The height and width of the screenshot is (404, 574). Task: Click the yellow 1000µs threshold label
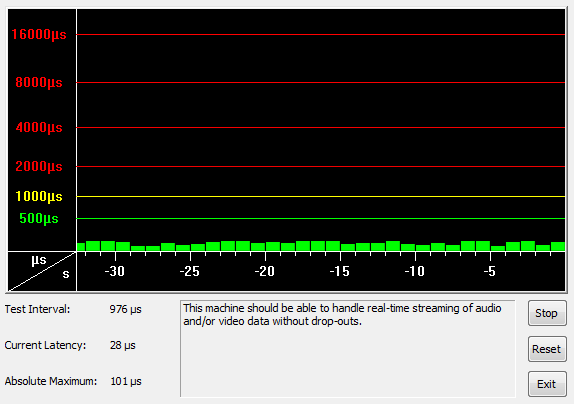click(x=39, y=197)
